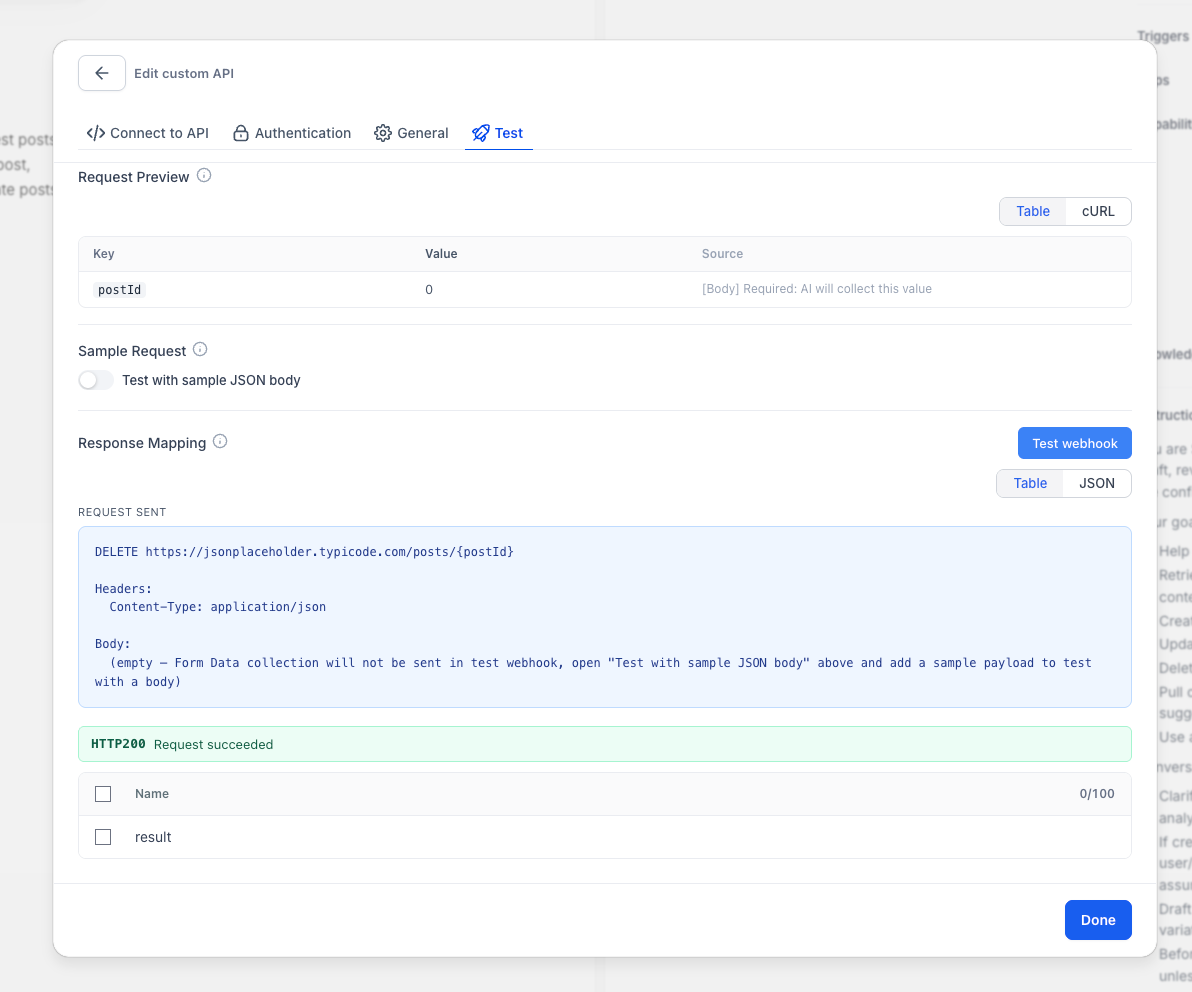Click the Name column header
This screenshot has height=992, width=1192.
[152, 794]
